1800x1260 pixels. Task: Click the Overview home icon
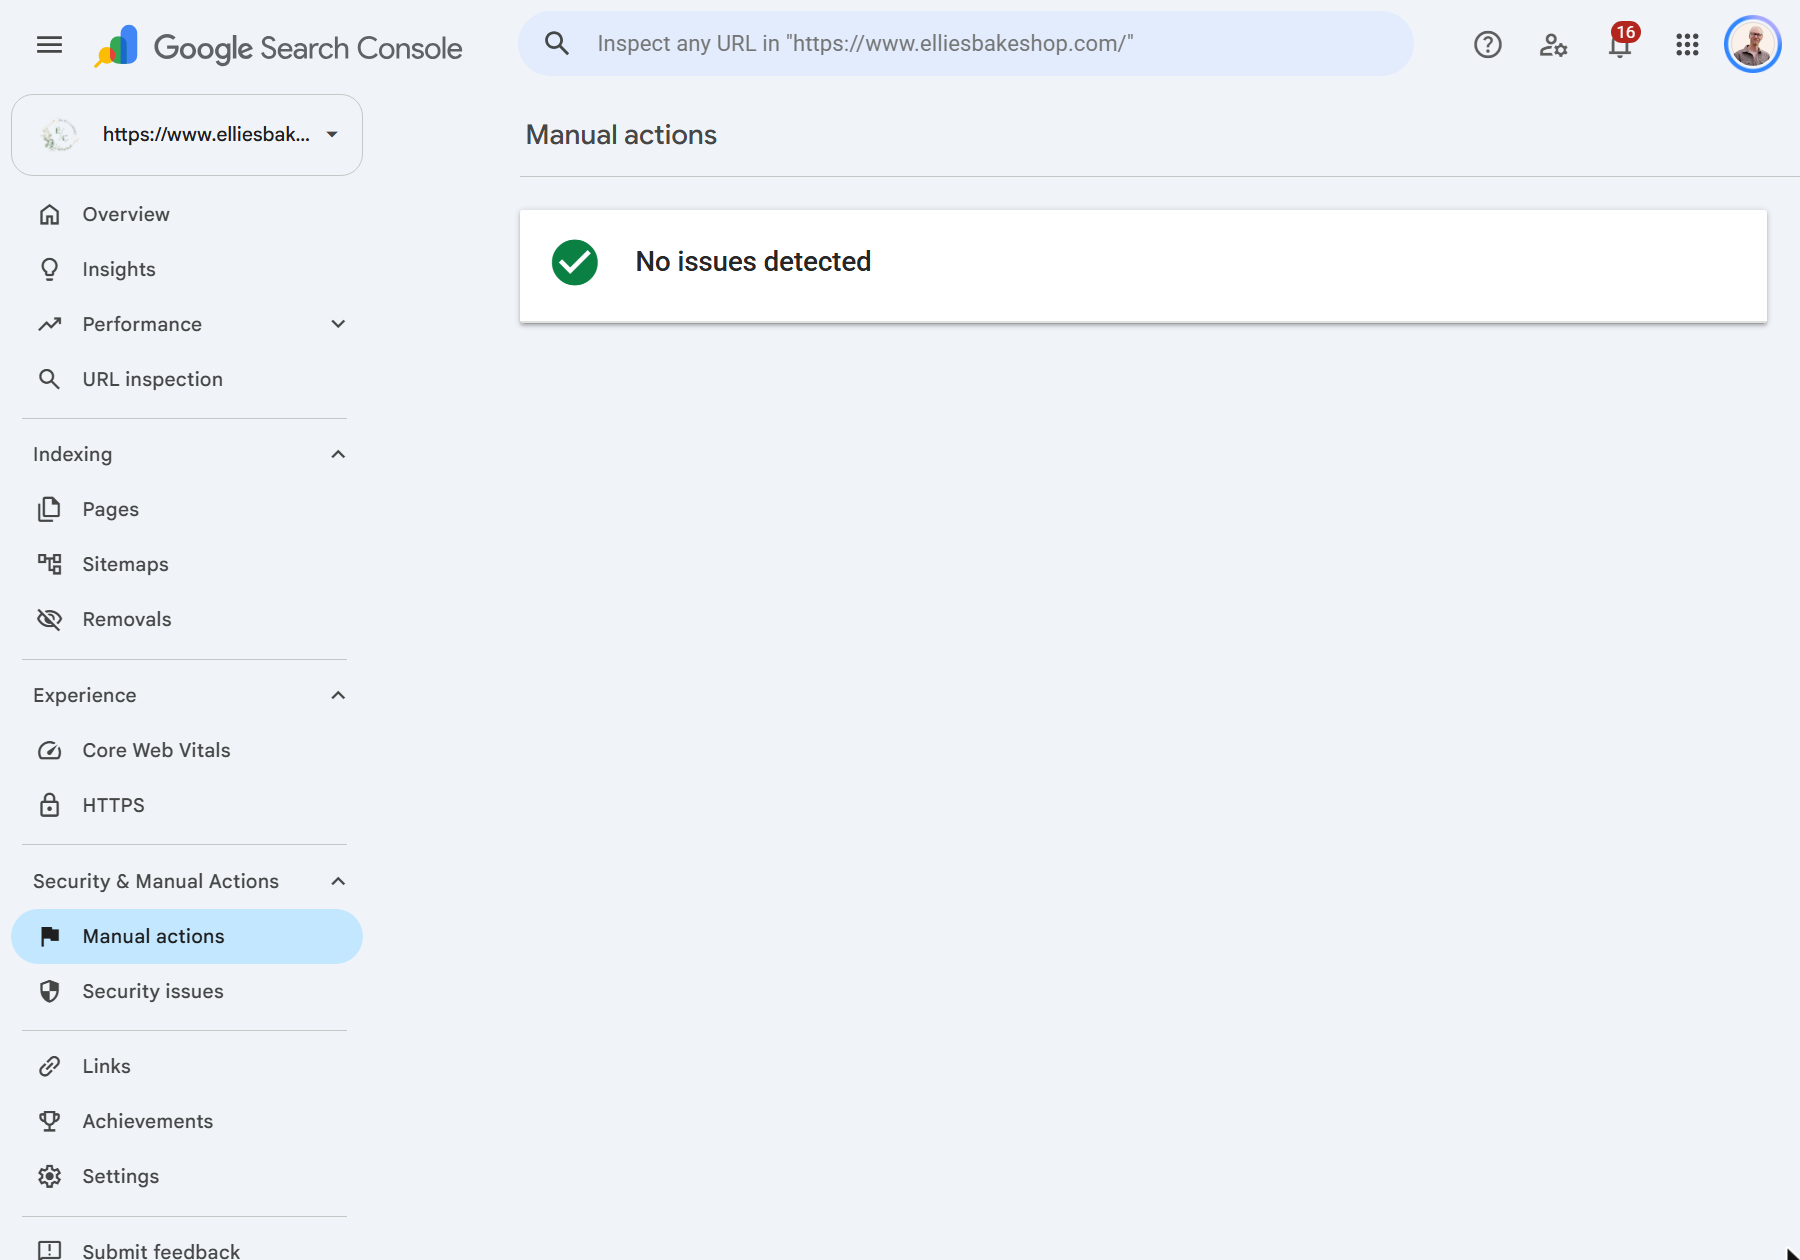49,214
